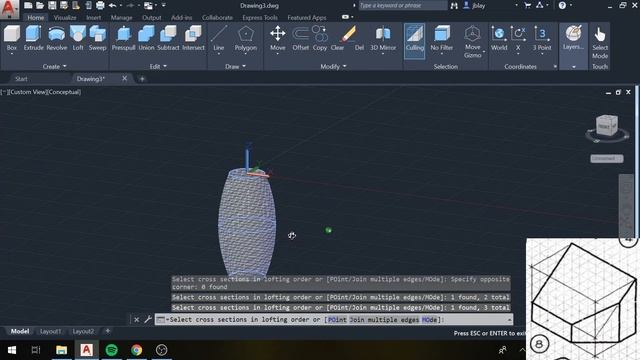Click the Plot printer icon
This screenshot has height=360, width=640.
(100, 5)
